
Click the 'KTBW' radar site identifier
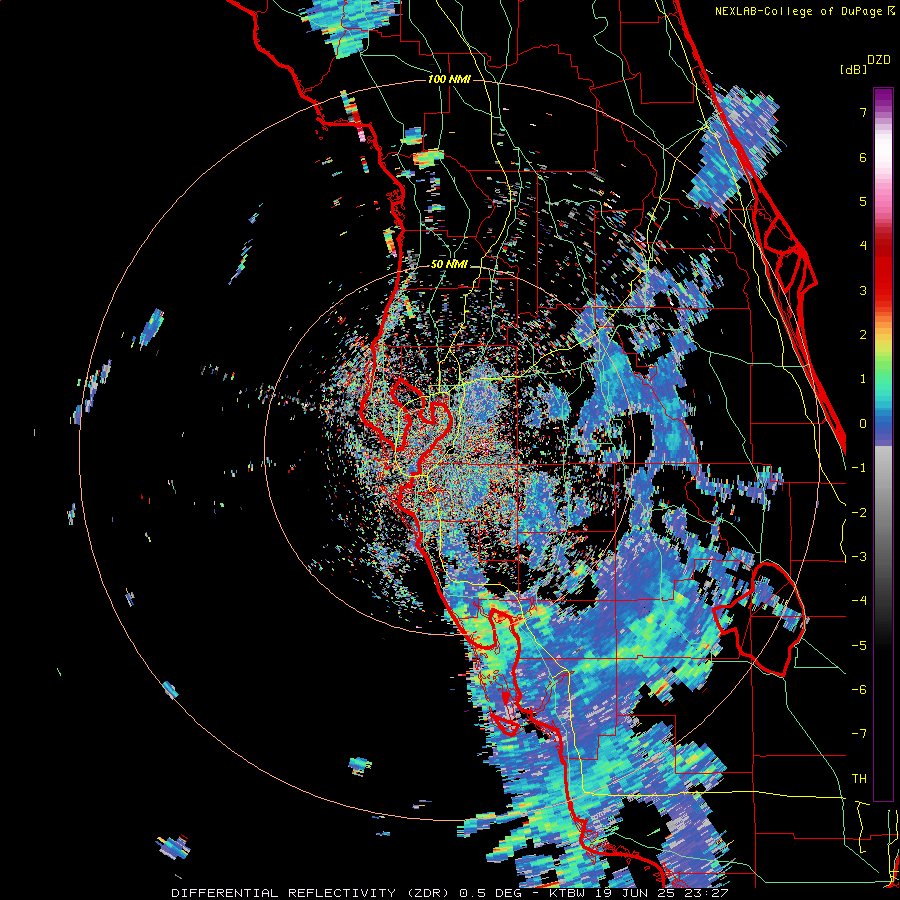(x=569, y=893)
